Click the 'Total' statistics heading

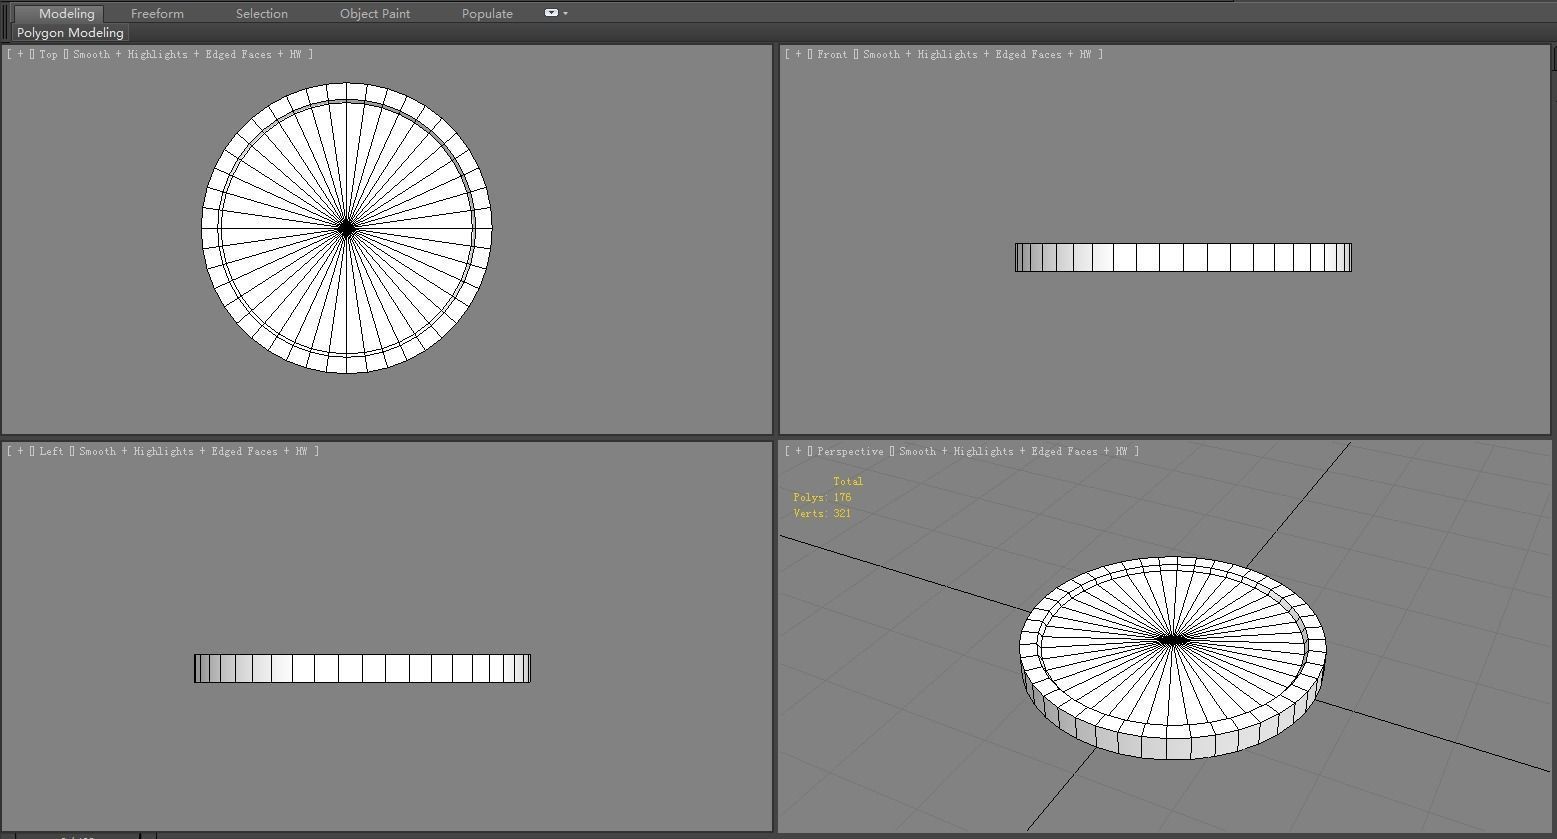coord(848,481)
